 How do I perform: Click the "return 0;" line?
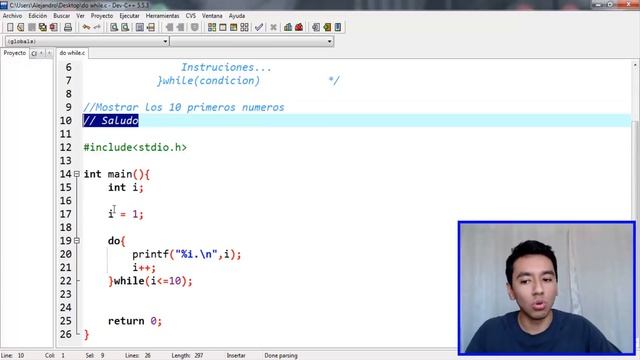tap(135, 321)
